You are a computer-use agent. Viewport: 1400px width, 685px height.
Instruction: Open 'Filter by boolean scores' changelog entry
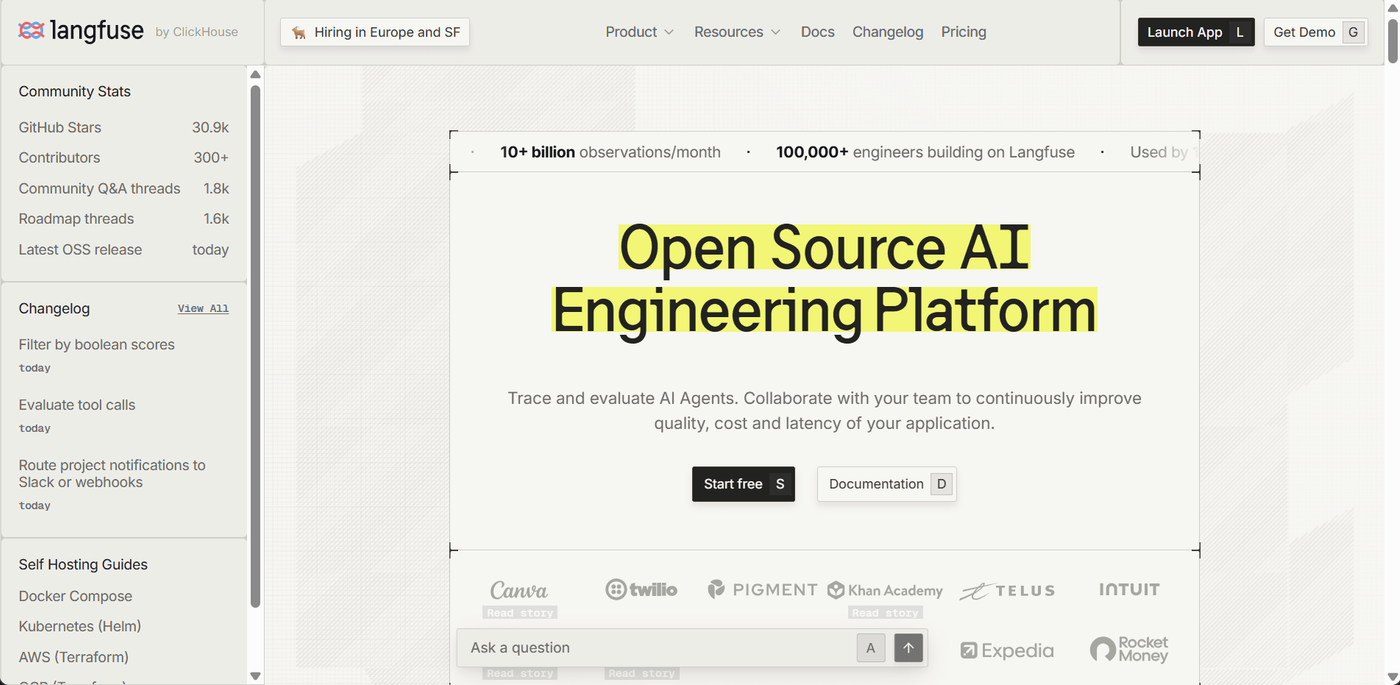pyautogui.click(x=97, y=344)
